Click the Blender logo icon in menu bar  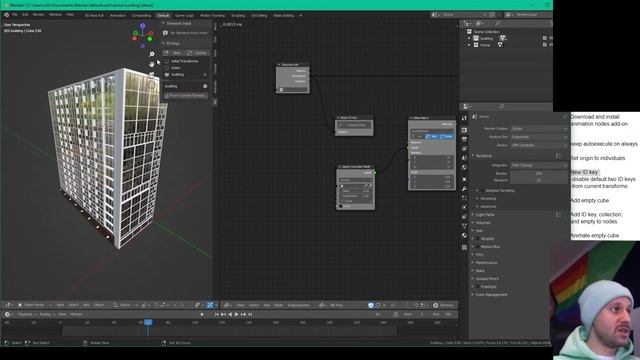click(7, 15)
